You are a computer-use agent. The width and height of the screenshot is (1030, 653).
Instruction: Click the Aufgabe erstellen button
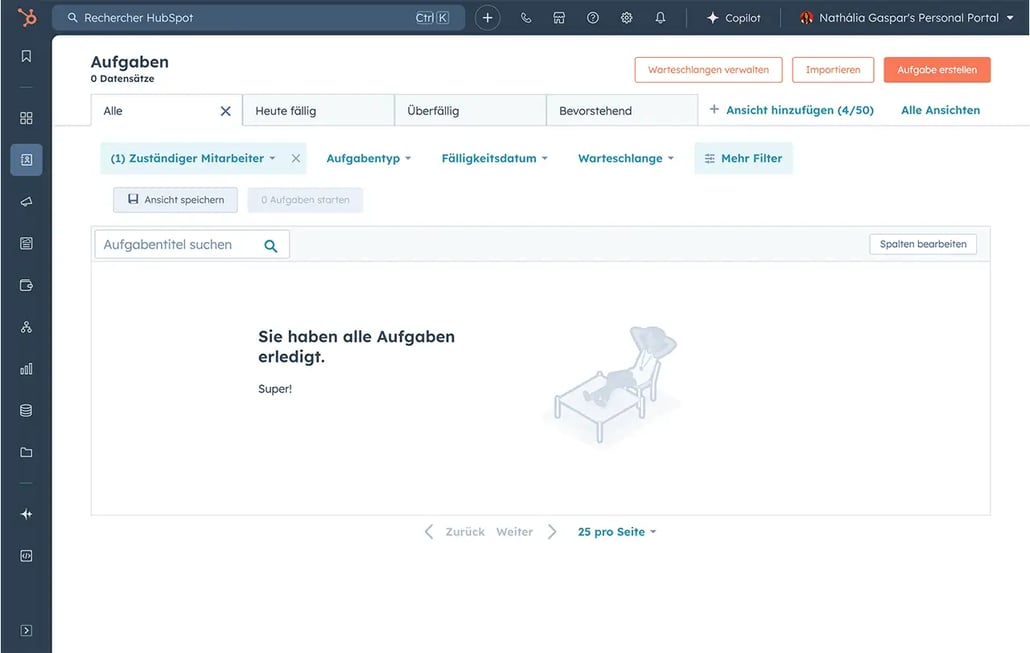click(937, 69)
